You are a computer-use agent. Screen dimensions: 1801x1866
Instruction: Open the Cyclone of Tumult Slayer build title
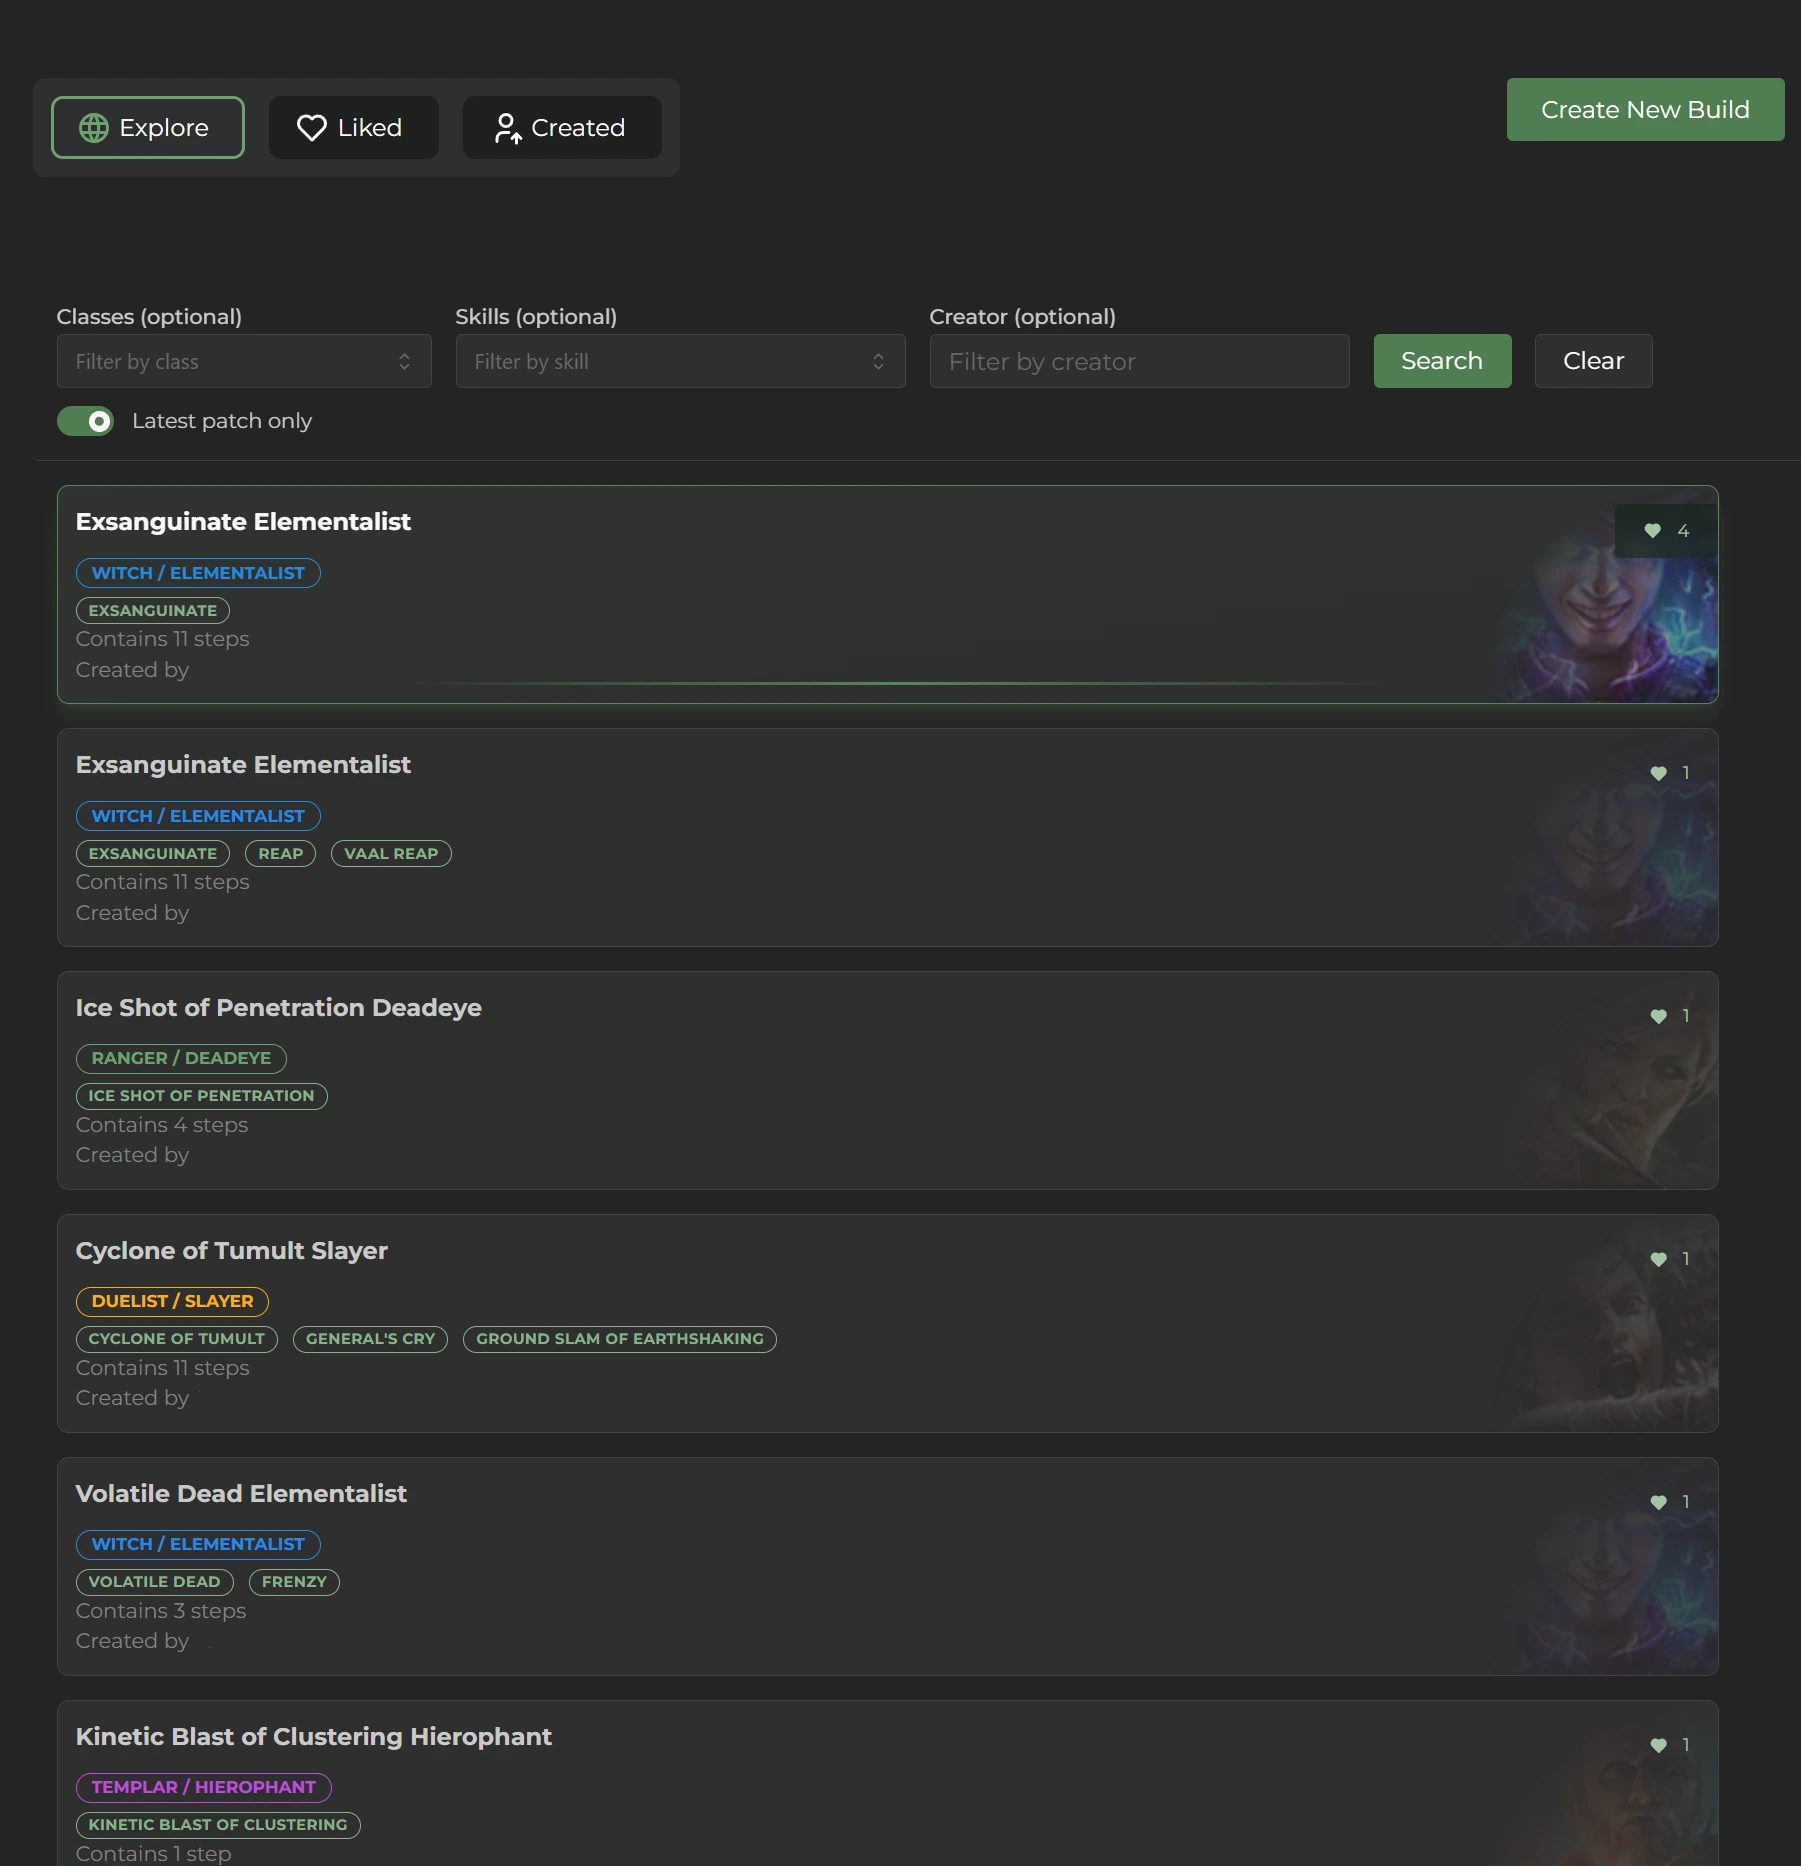coord(231,1251)
